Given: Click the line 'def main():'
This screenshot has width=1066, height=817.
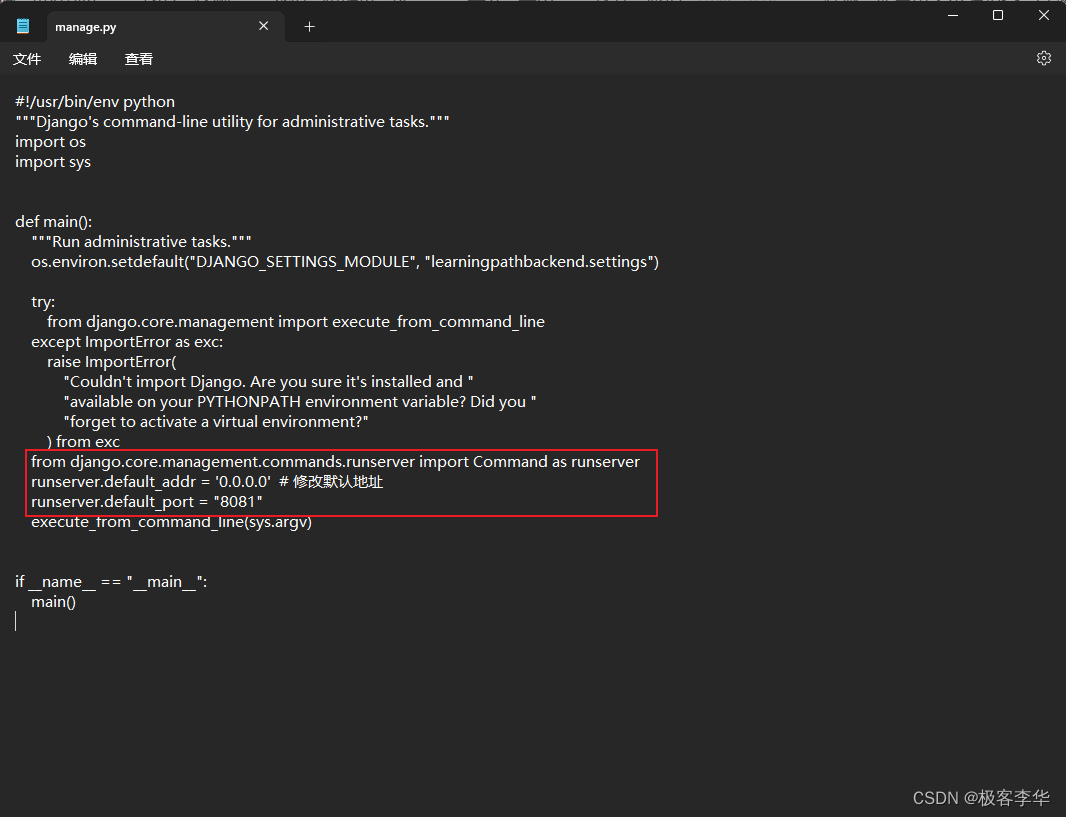Looking at the screenshot, I should [54, 222].
